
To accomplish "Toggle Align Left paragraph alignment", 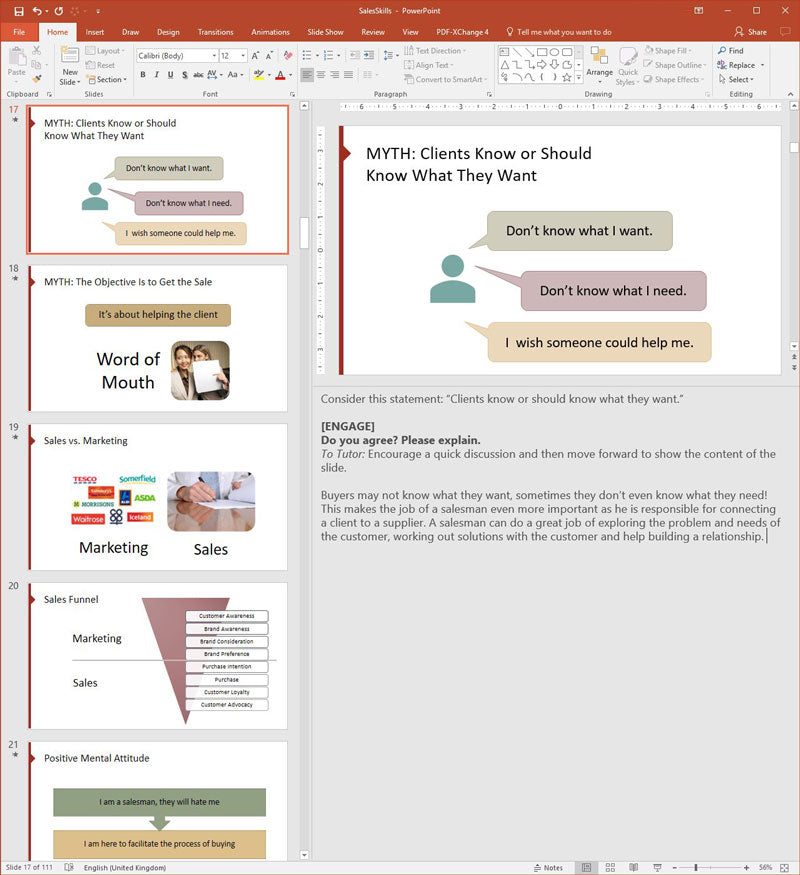I will [307, 74].
